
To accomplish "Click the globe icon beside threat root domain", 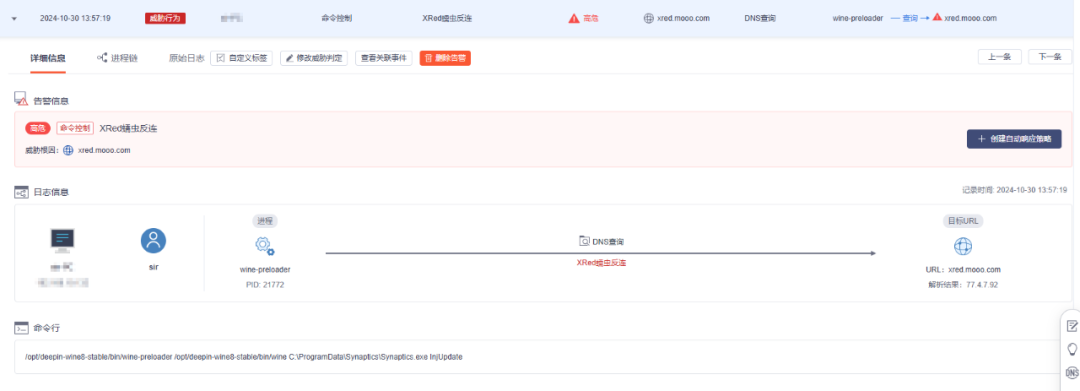I will (68, 150).
